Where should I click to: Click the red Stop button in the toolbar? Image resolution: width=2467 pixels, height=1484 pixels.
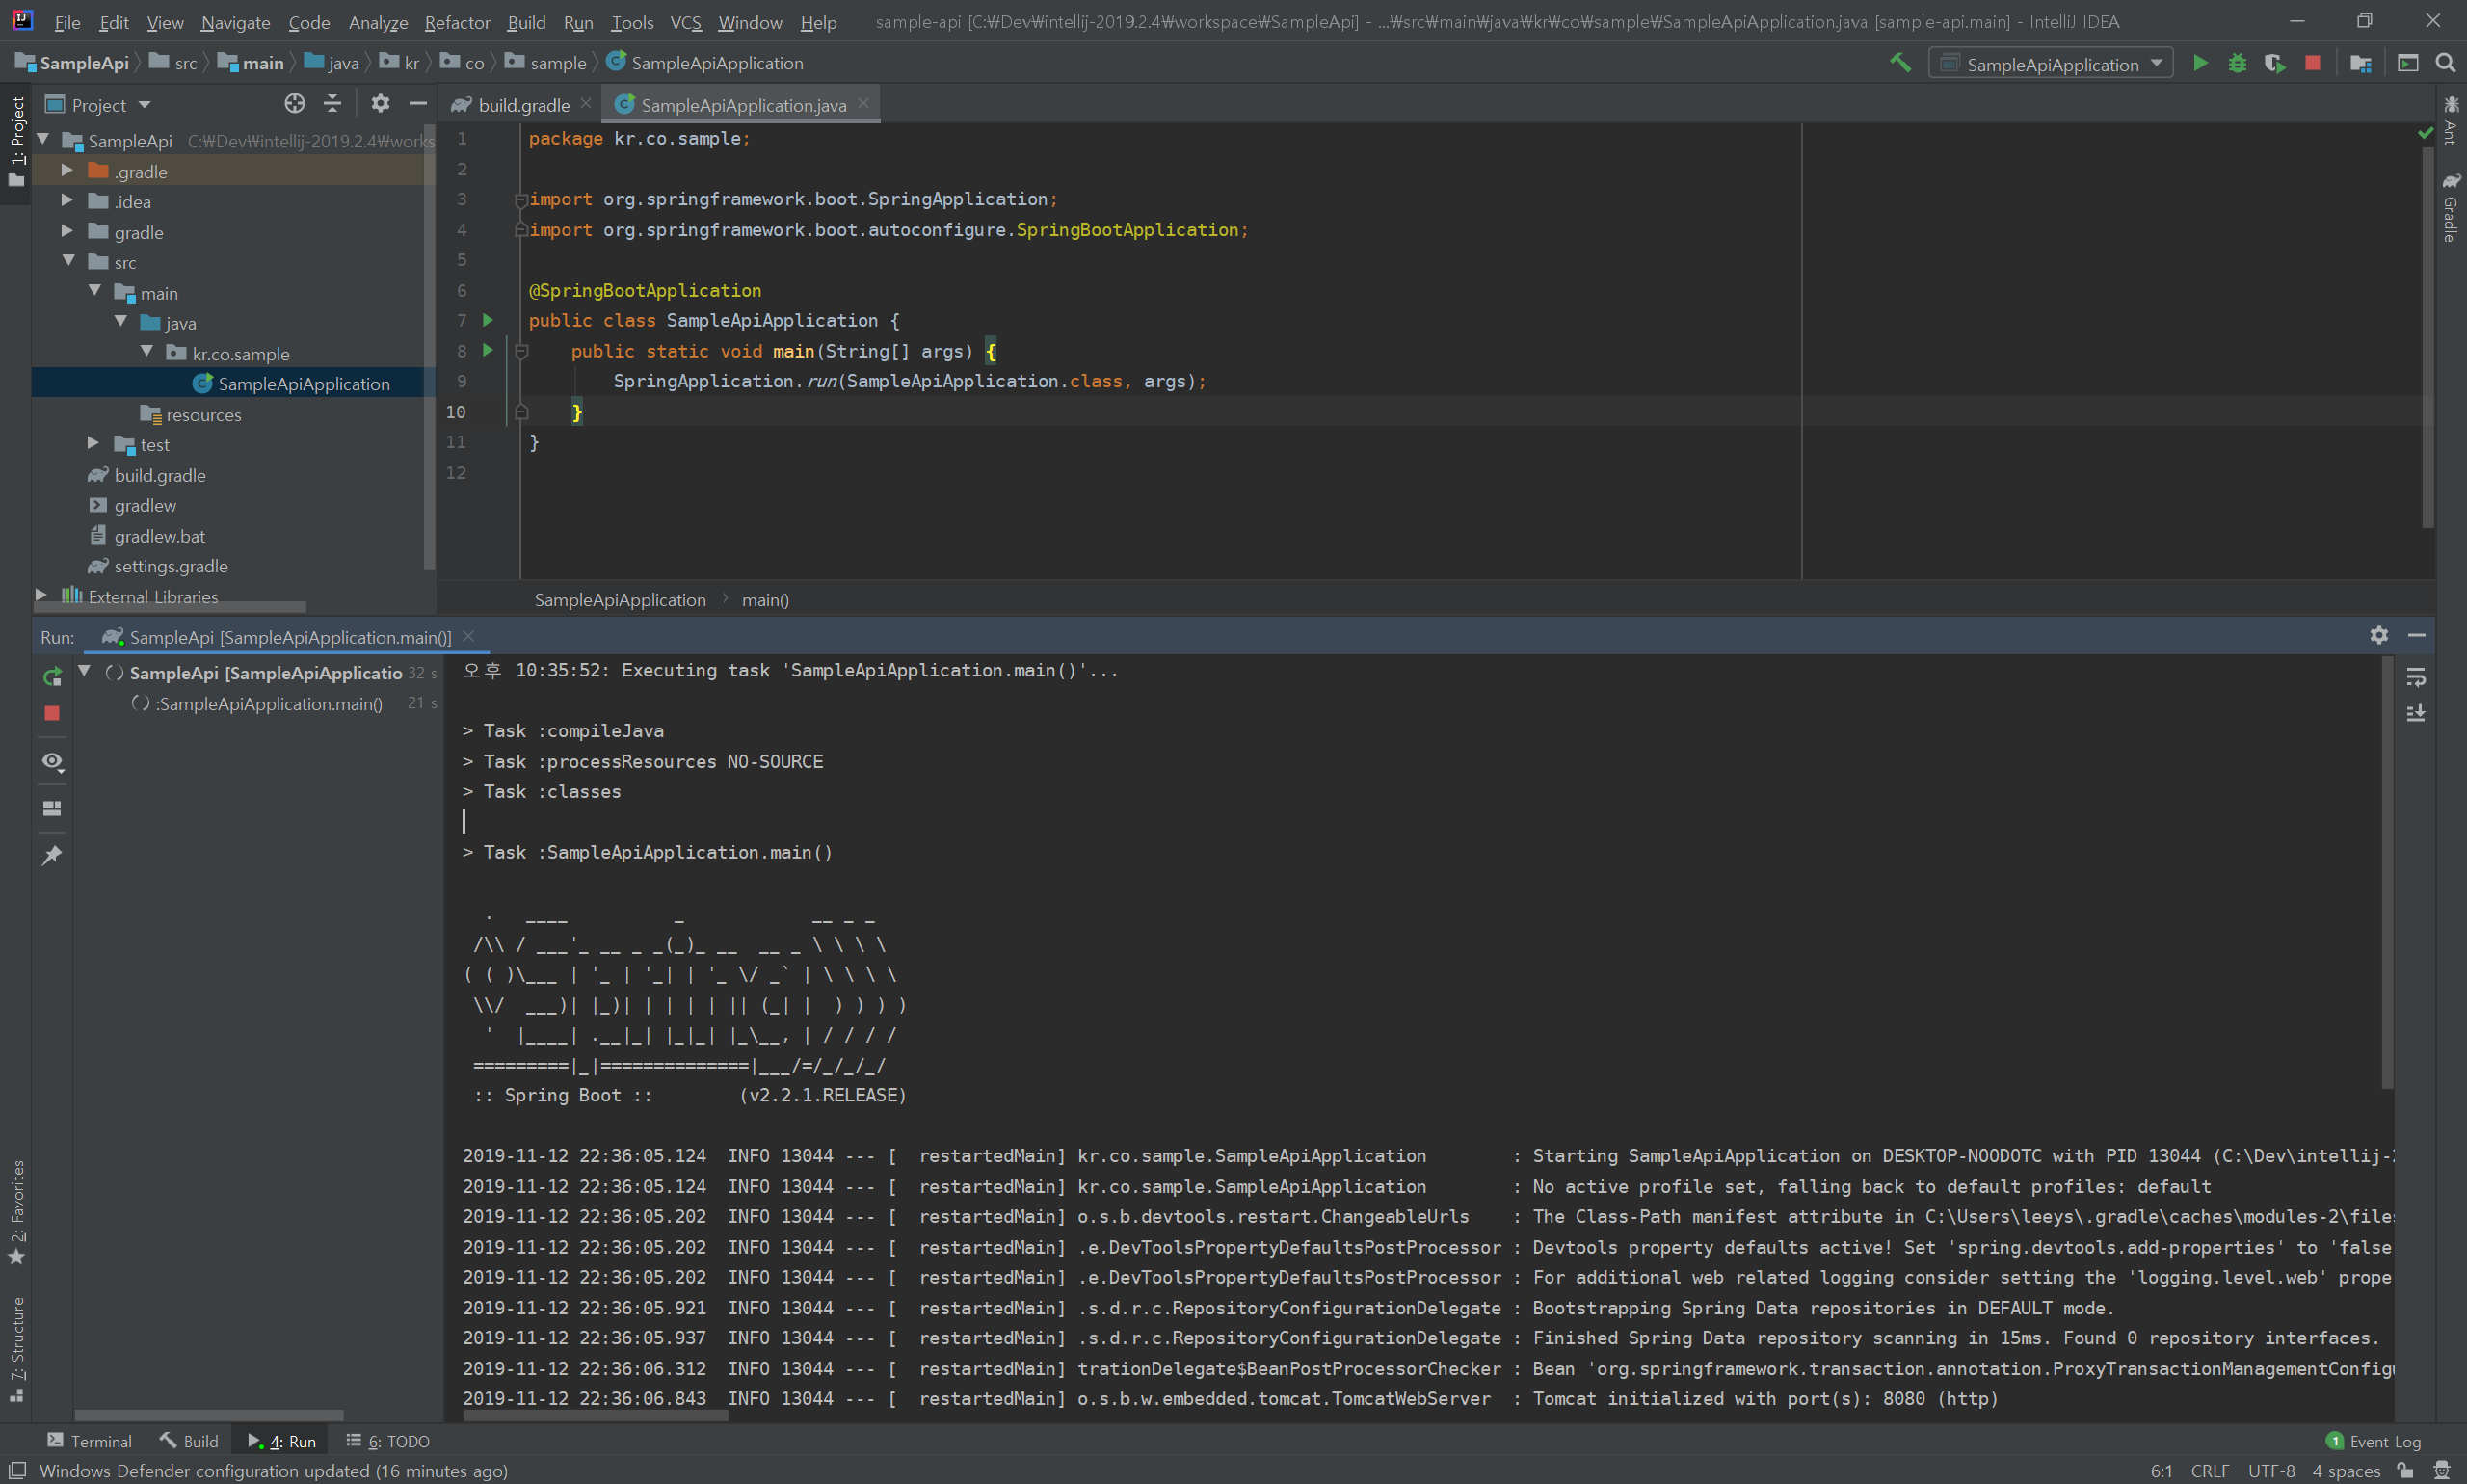pyautogui.click(x=2312, y=64)
